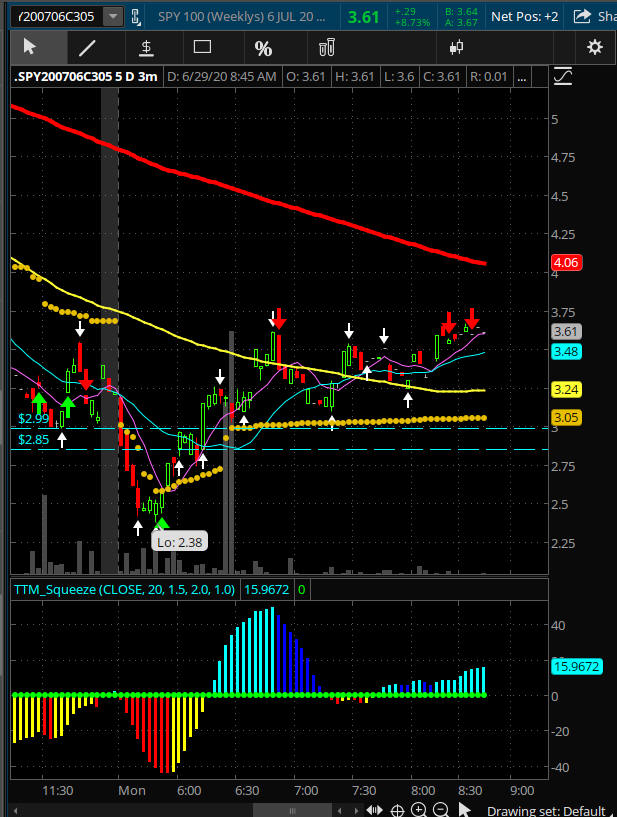617x817 pixels.
Task: Open the studies beaker icon
Action: click(x=325, y=47)
